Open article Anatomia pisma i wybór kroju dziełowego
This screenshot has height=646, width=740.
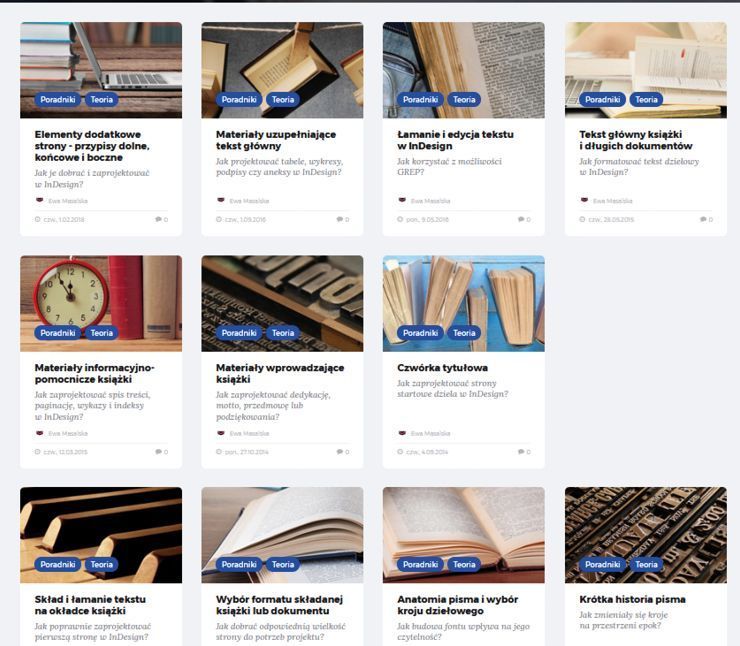click(x=457, y=605)
